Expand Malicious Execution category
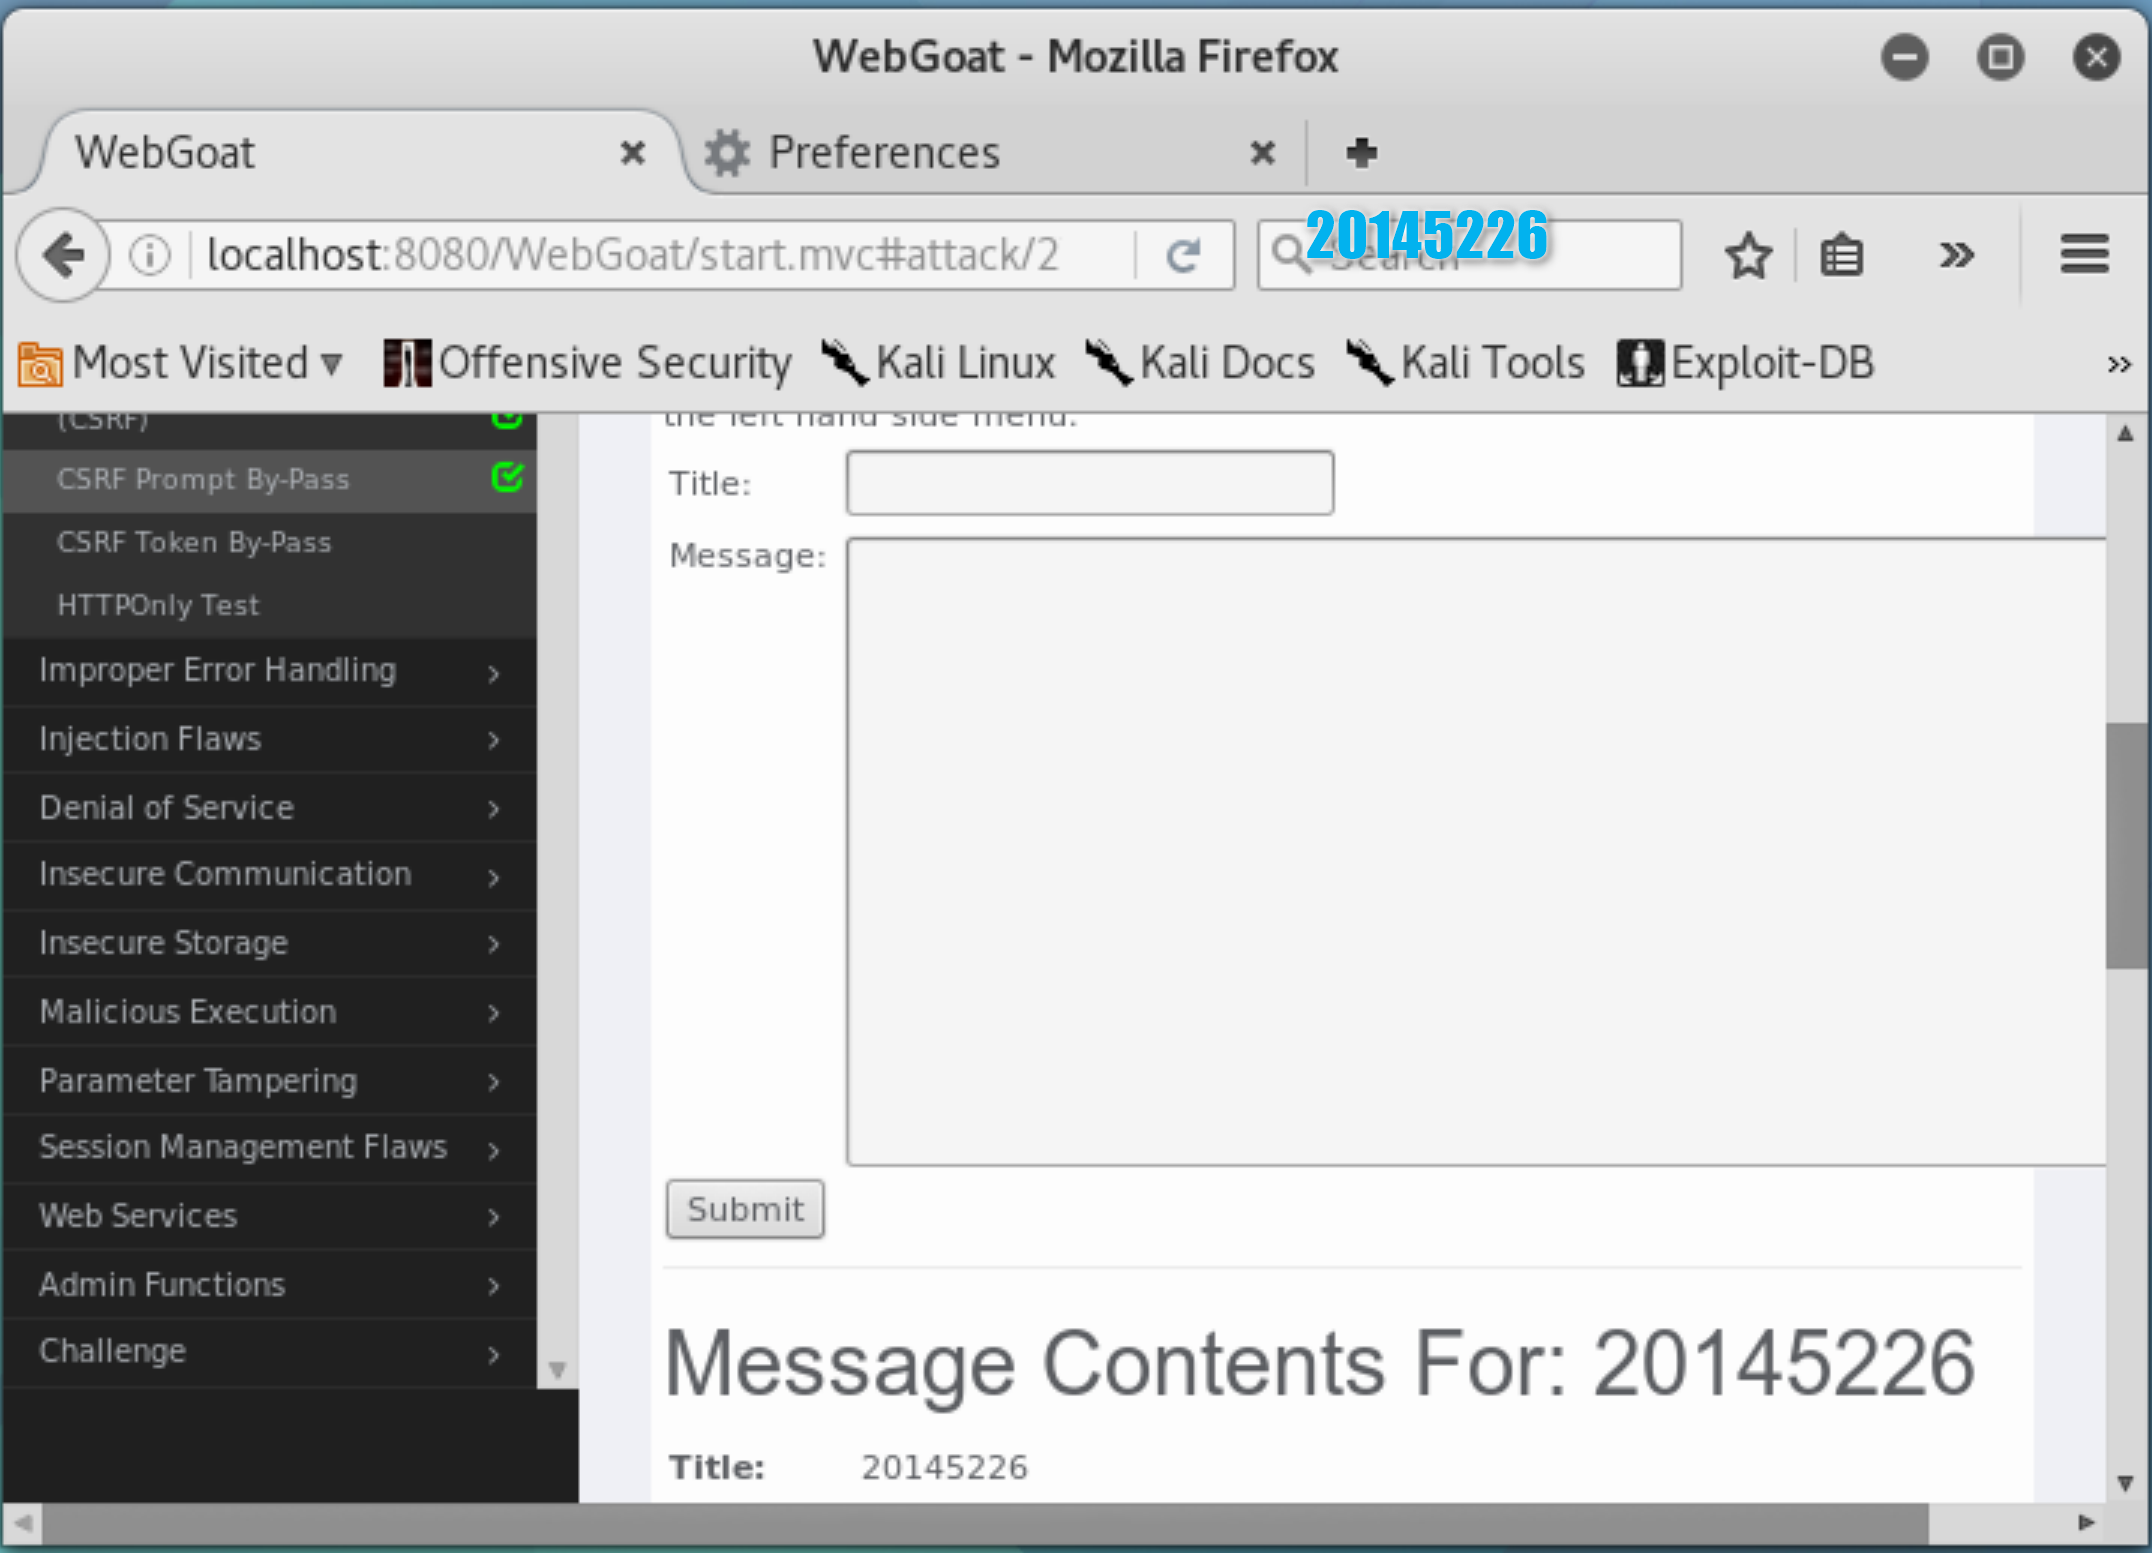This screenshot has height=1553, width=2152. pyautogui.click(x=269, y=1012)
